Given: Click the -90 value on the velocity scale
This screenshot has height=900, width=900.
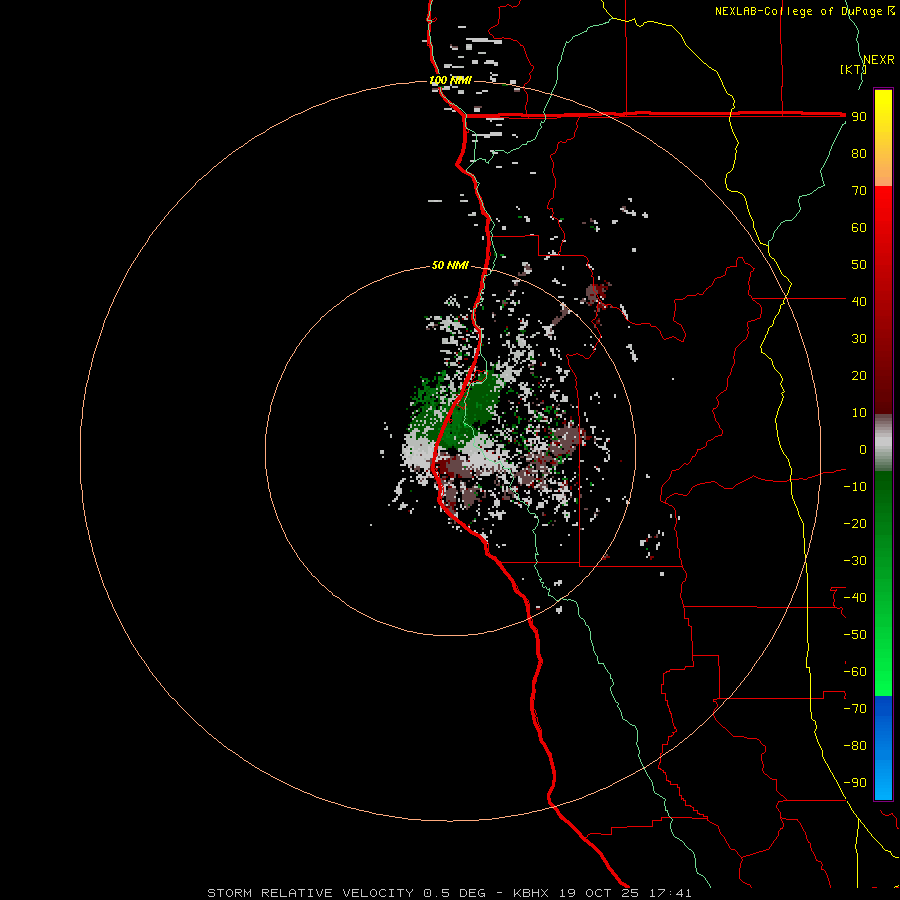Looking at the screenshot, I should click(x=855, y=782).
